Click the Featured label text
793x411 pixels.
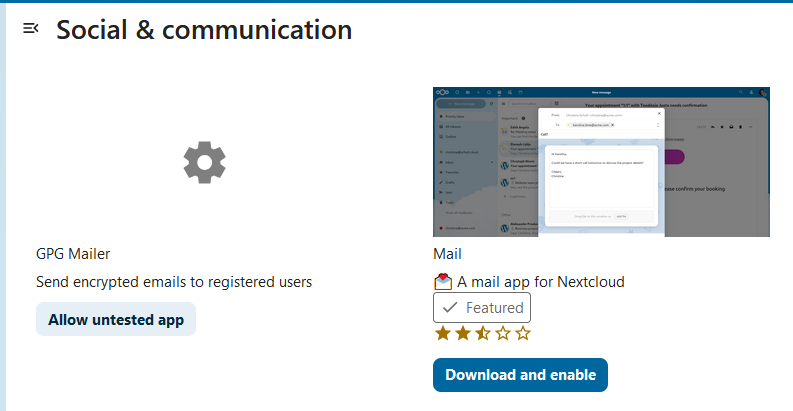pos(494,308)
